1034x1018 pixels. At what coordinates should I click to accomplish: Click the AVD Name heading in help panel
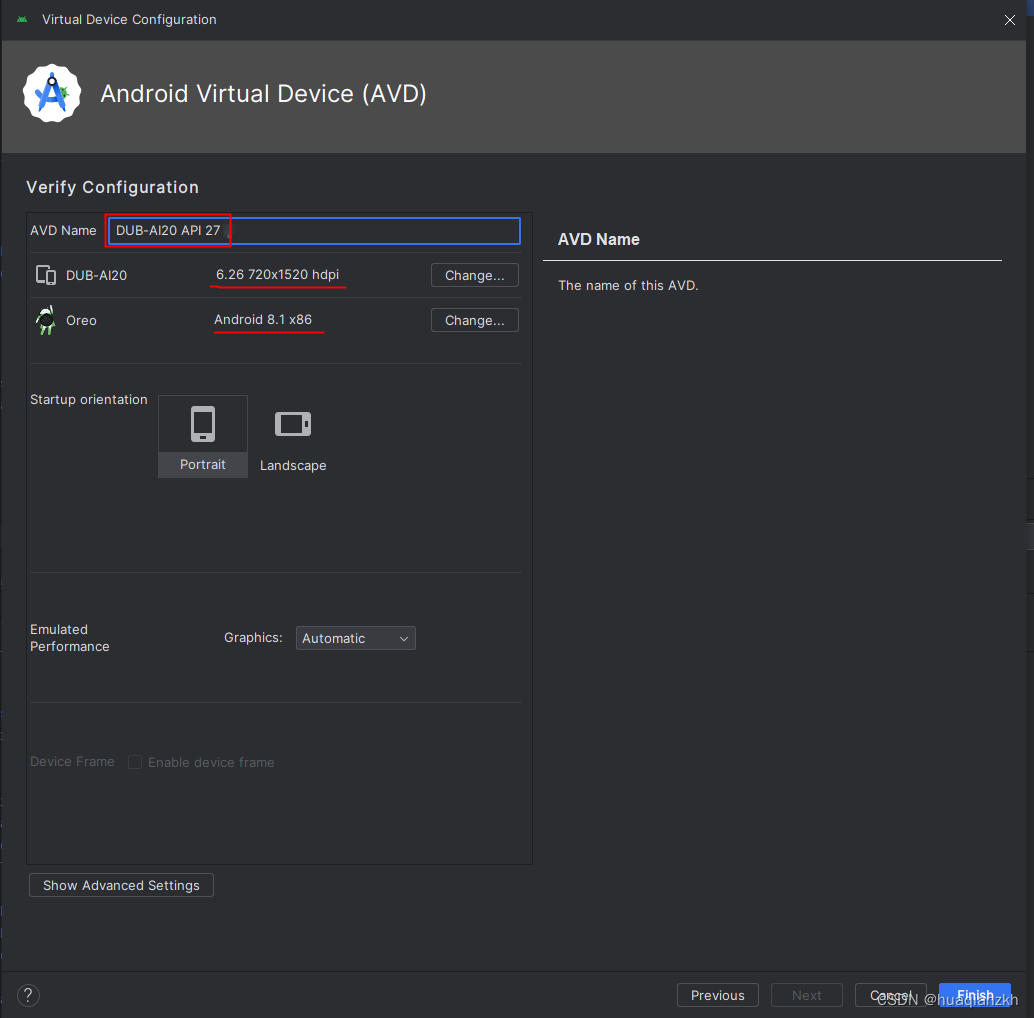(599, 239)
